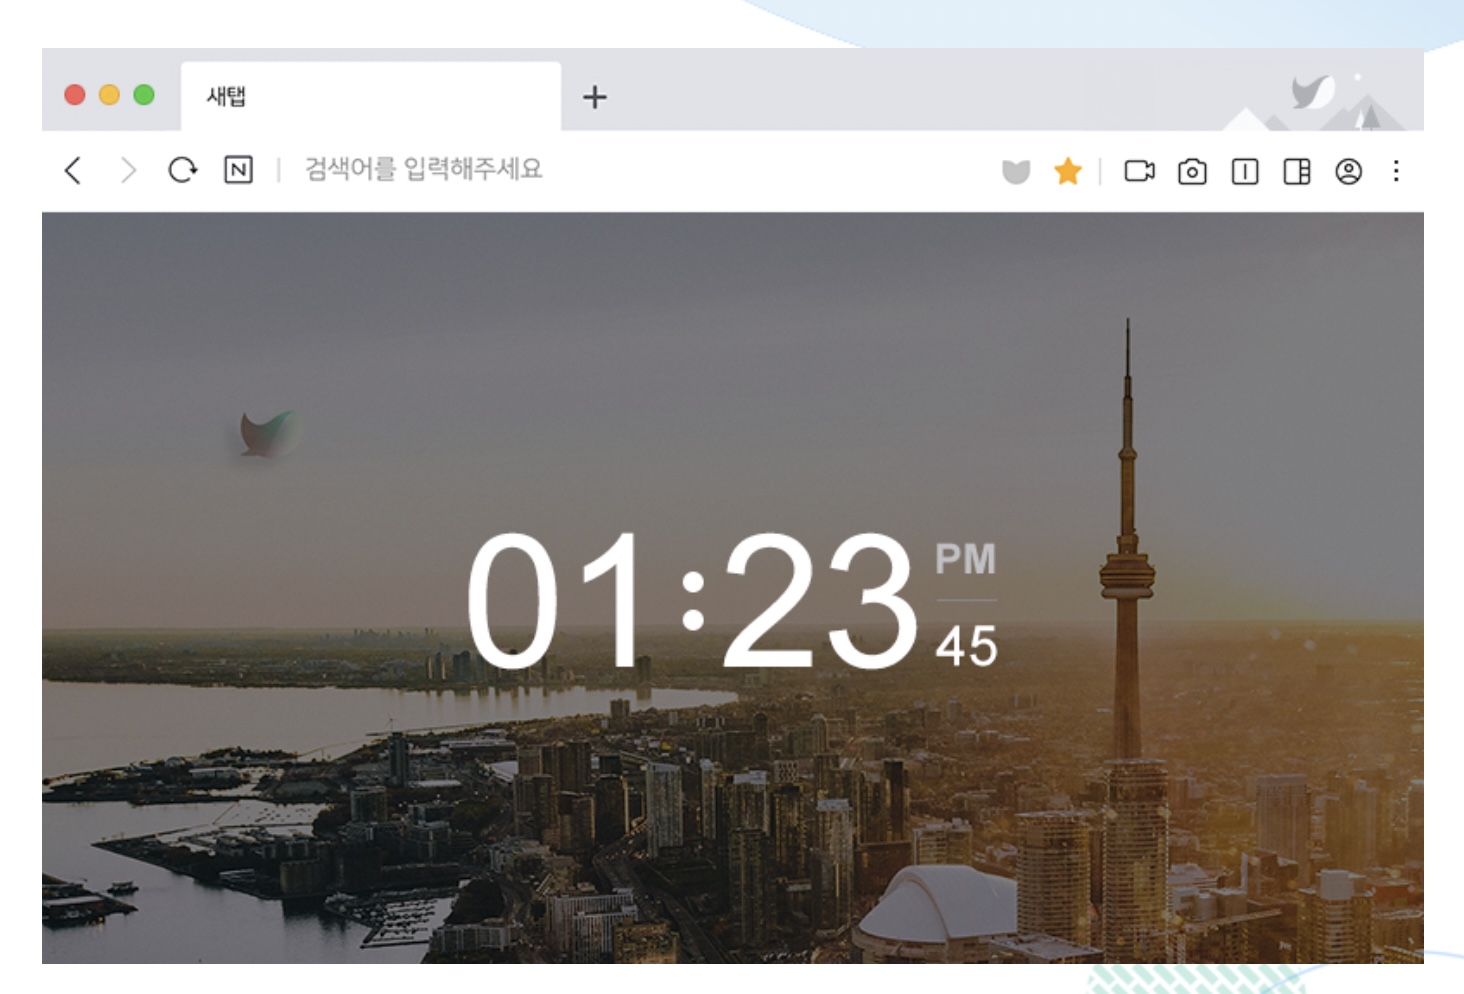Click the yellow minimize window button

[109, 95]
